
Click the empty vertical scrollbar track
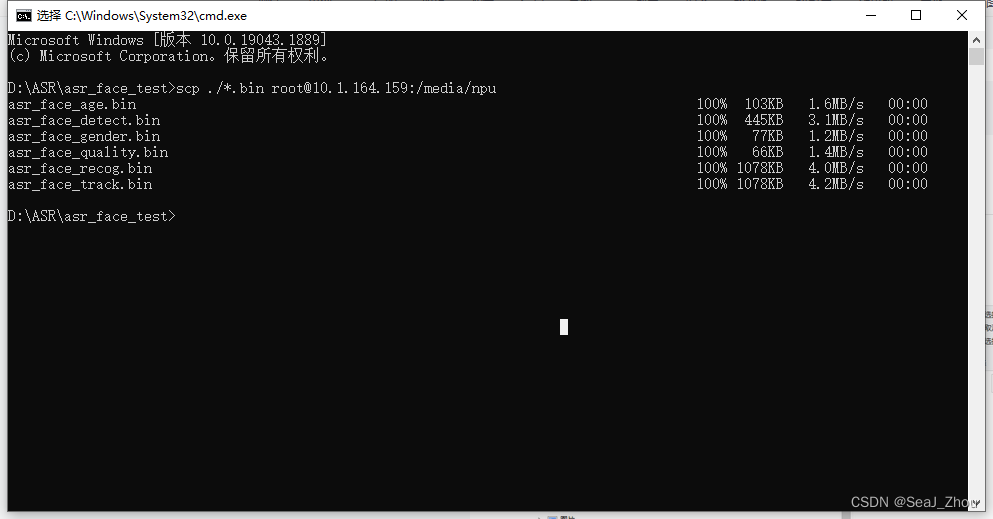[976, 278]
